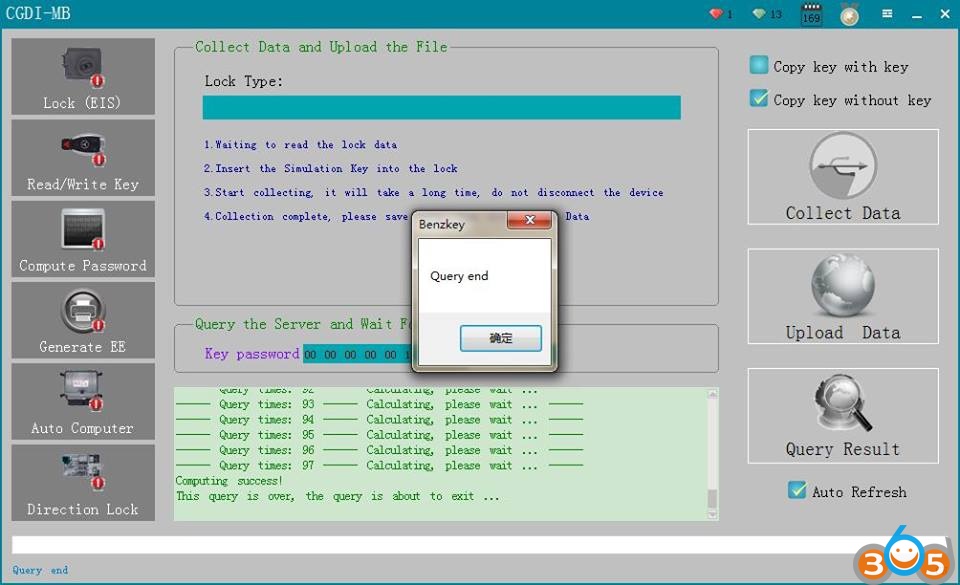Click the green diamond points icon
This screenshot has height=585, width=960.
click(x=759, y=14)
